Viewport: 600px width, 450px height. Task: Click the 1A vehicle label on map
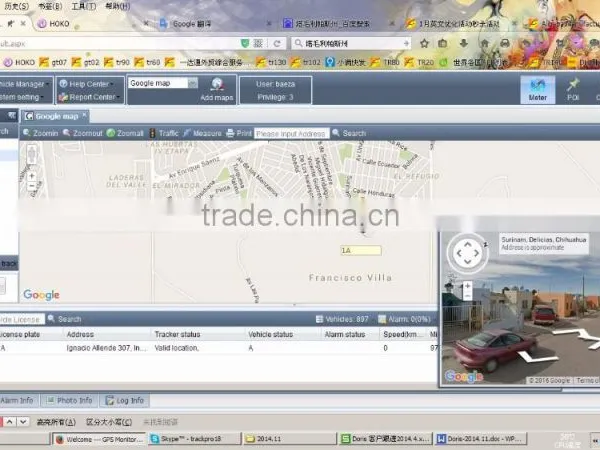pos(360,250)
